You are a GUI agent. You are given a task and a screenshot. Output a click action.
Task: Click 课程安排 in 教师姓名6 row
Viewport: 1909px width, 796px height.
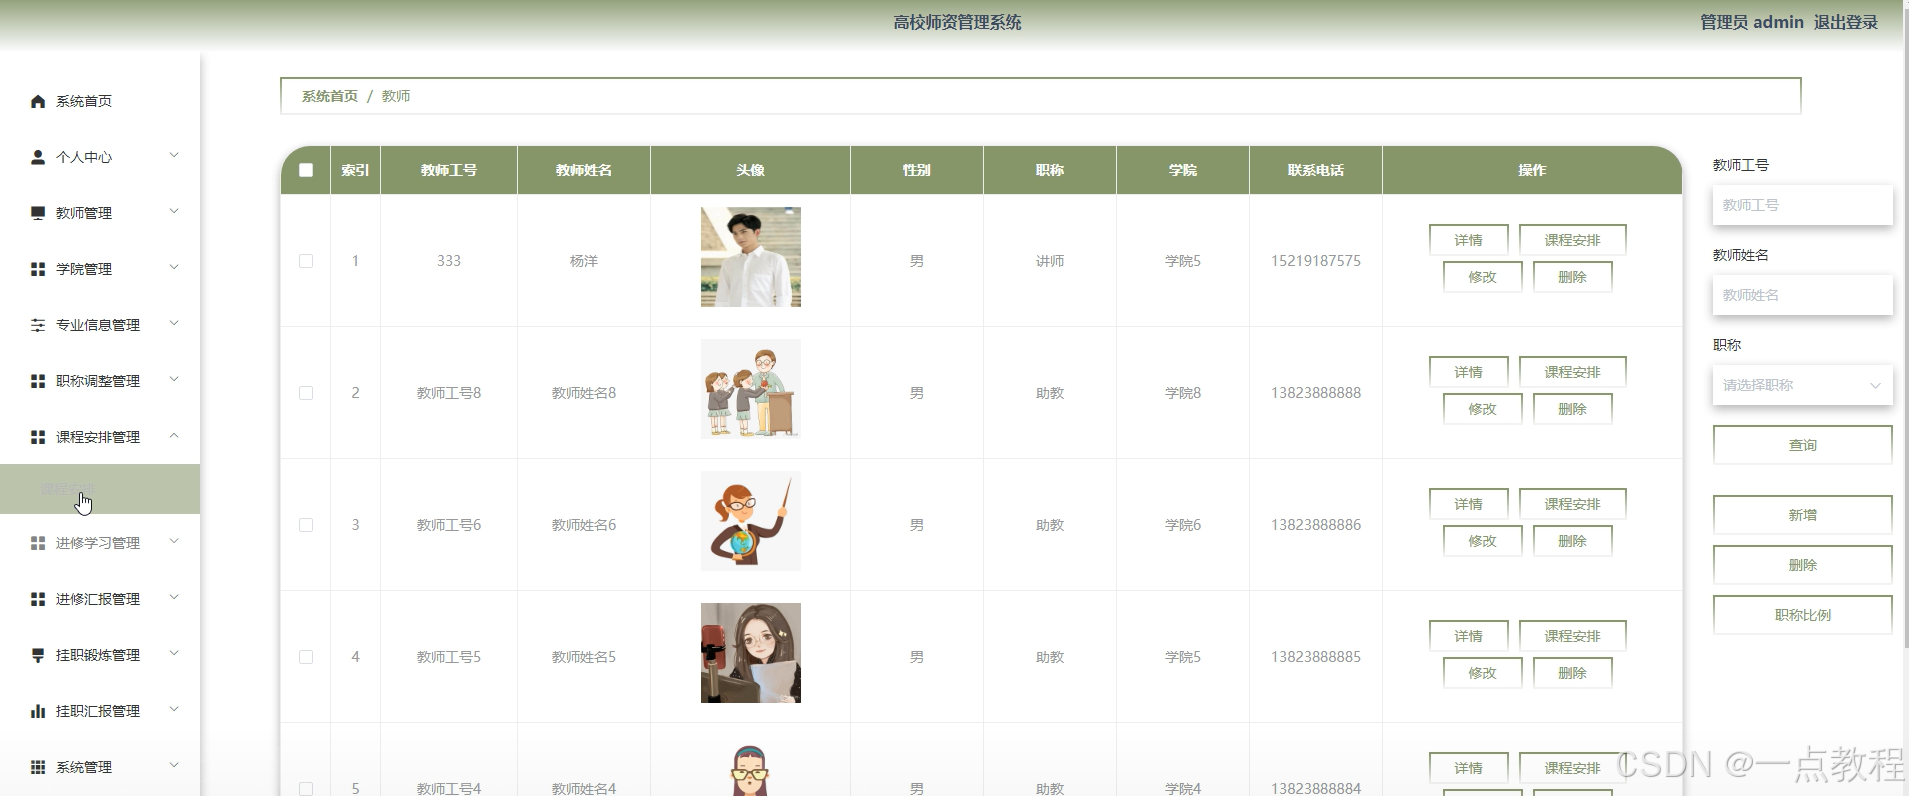click(x=1572, y=504)
